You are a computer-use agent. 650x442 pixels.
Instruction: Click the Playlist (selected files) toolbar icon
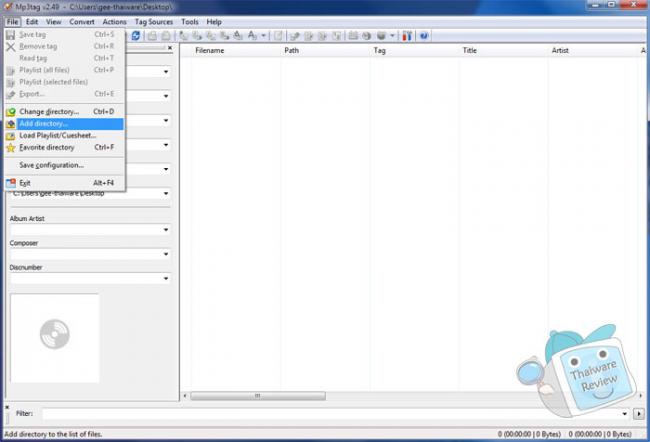[323, 36]
